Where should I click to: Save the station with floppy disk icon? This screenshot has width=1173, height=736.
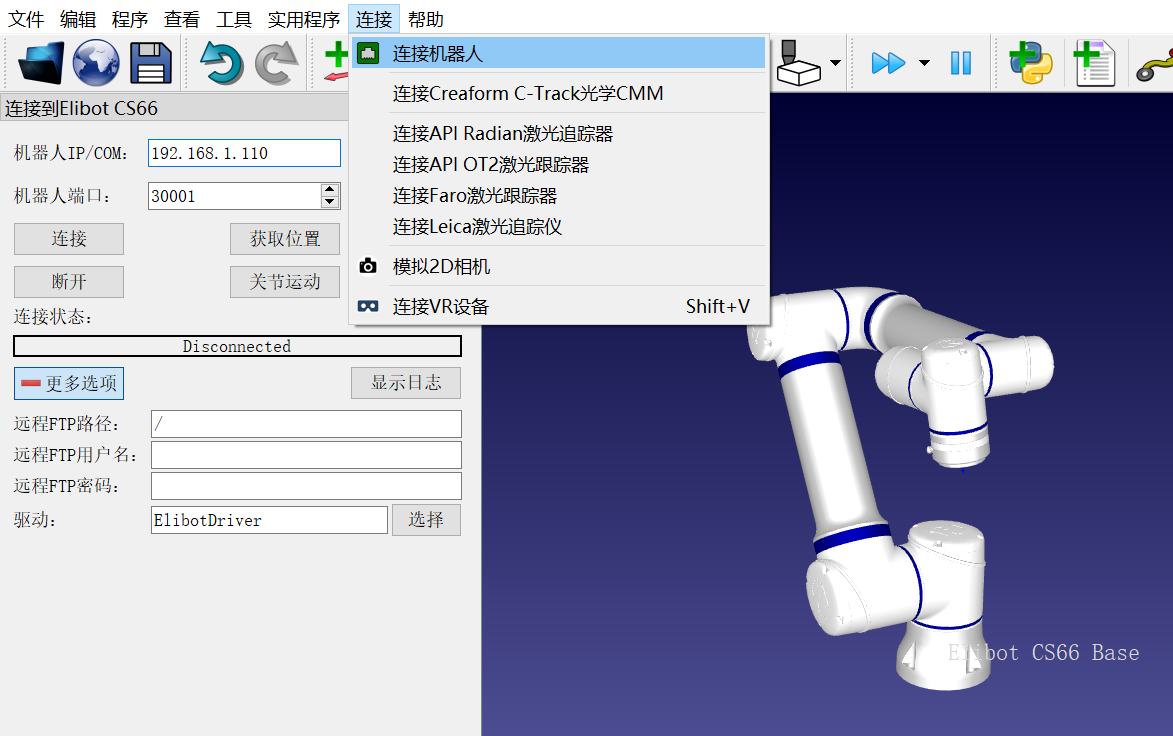click(x=150, y=63)
